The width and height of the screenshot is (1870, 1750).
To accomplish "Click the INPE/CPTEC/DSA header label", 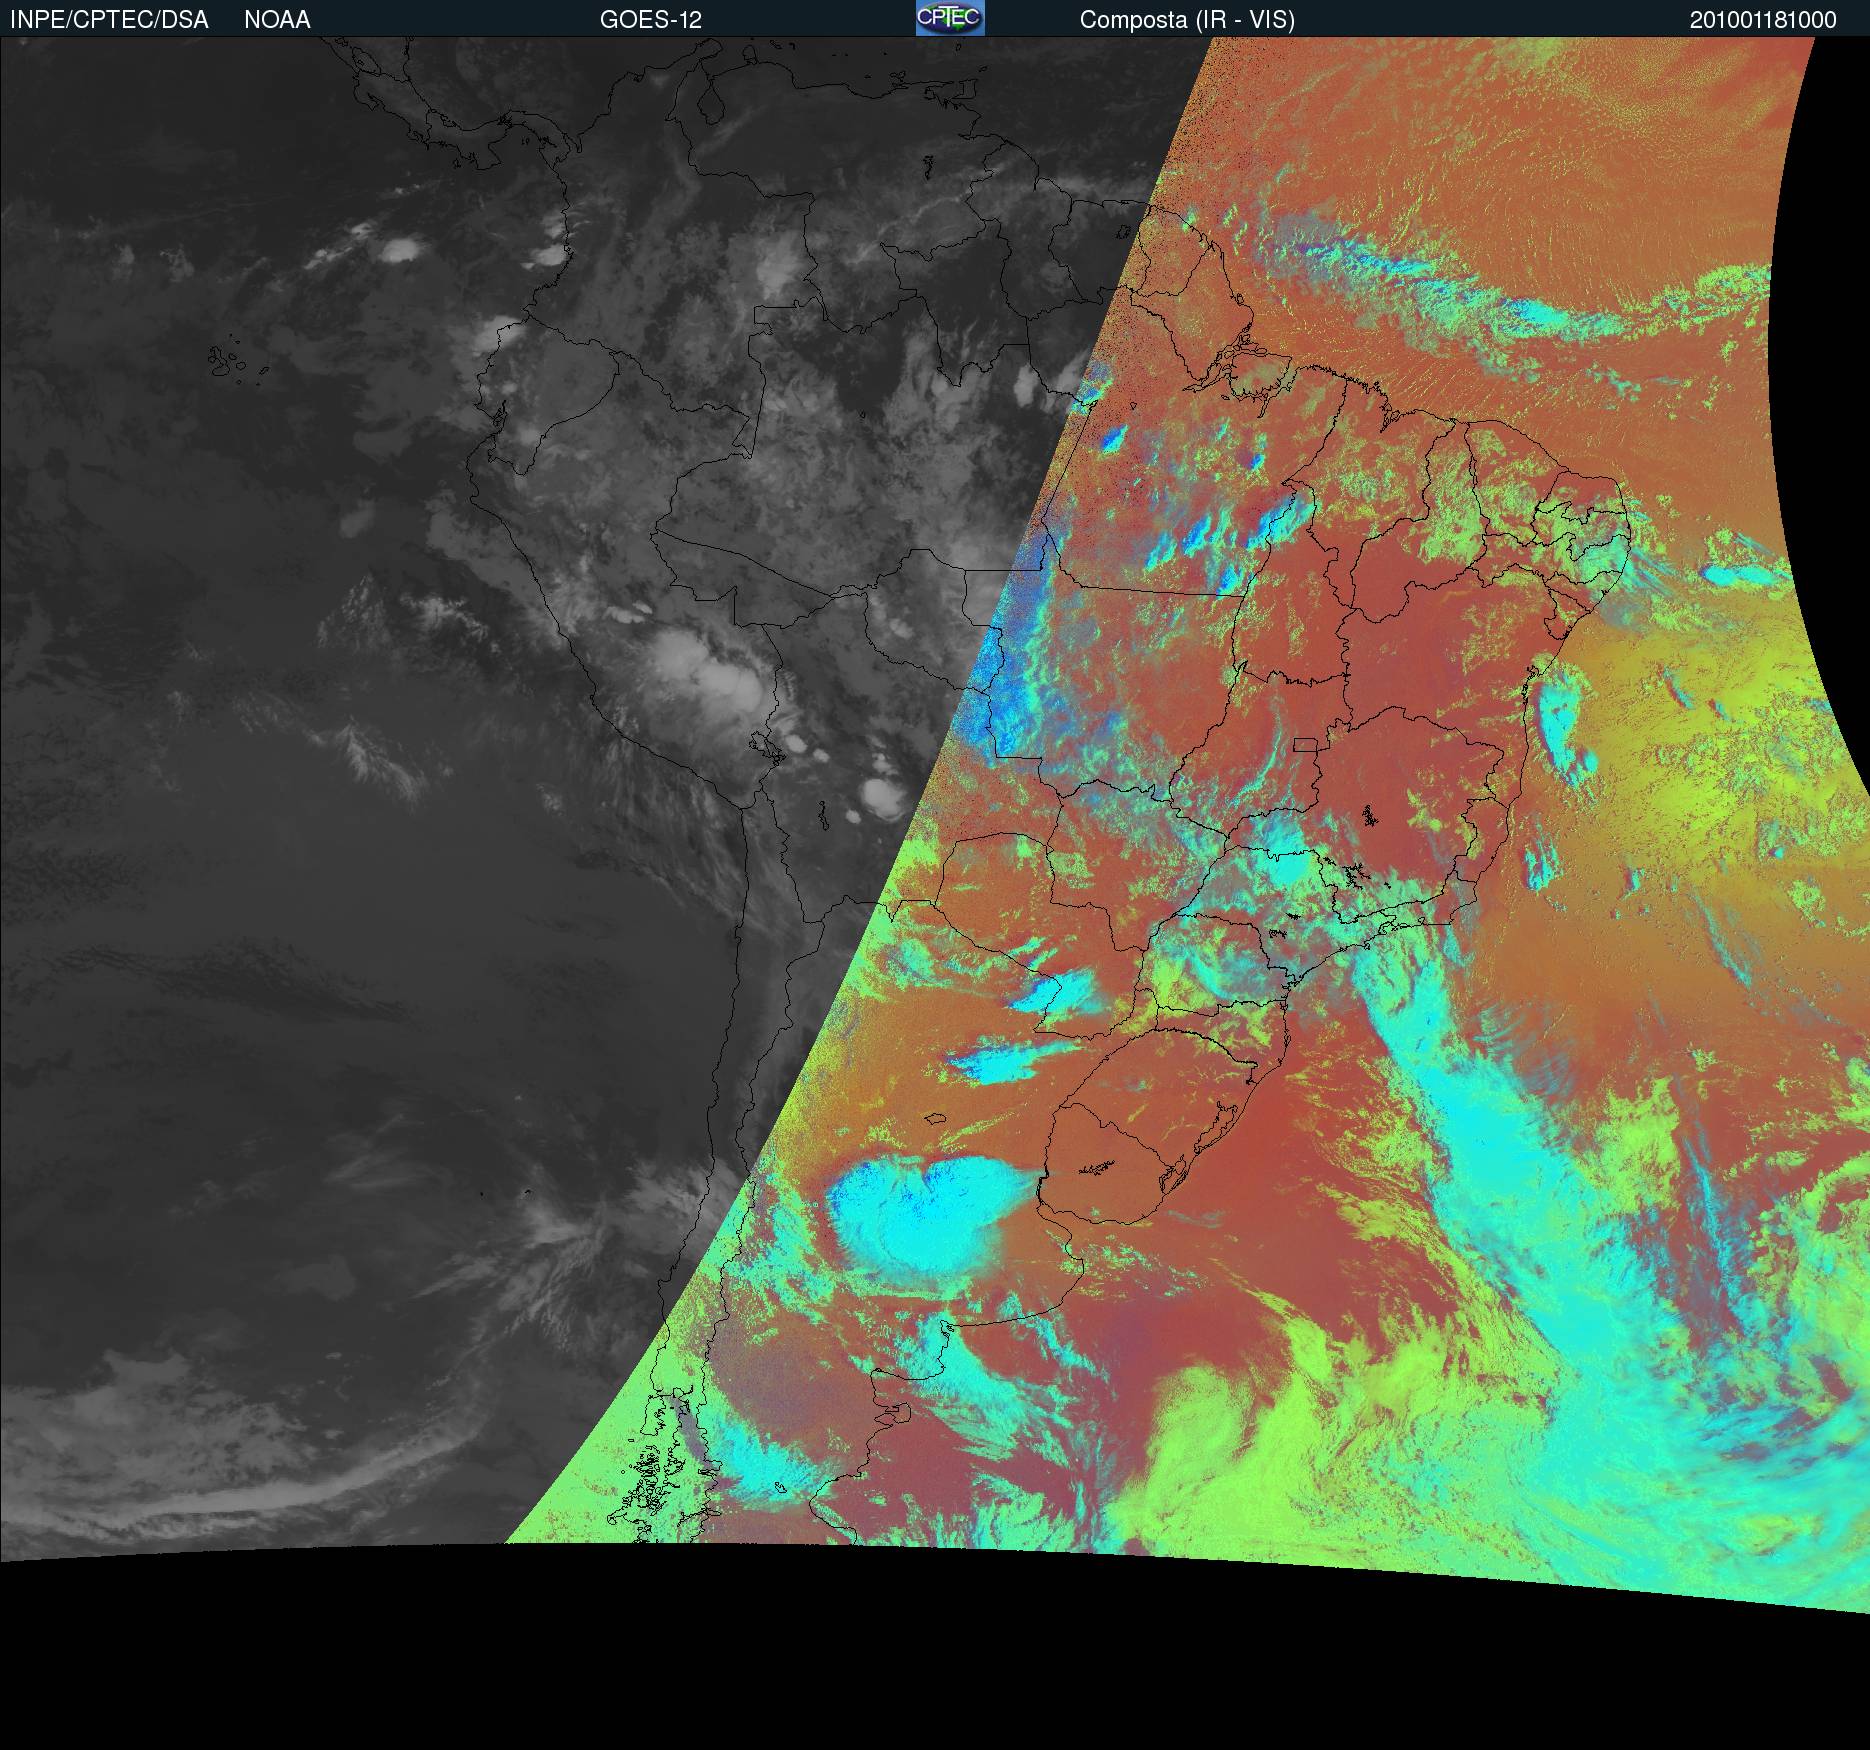I will (109, 20).
